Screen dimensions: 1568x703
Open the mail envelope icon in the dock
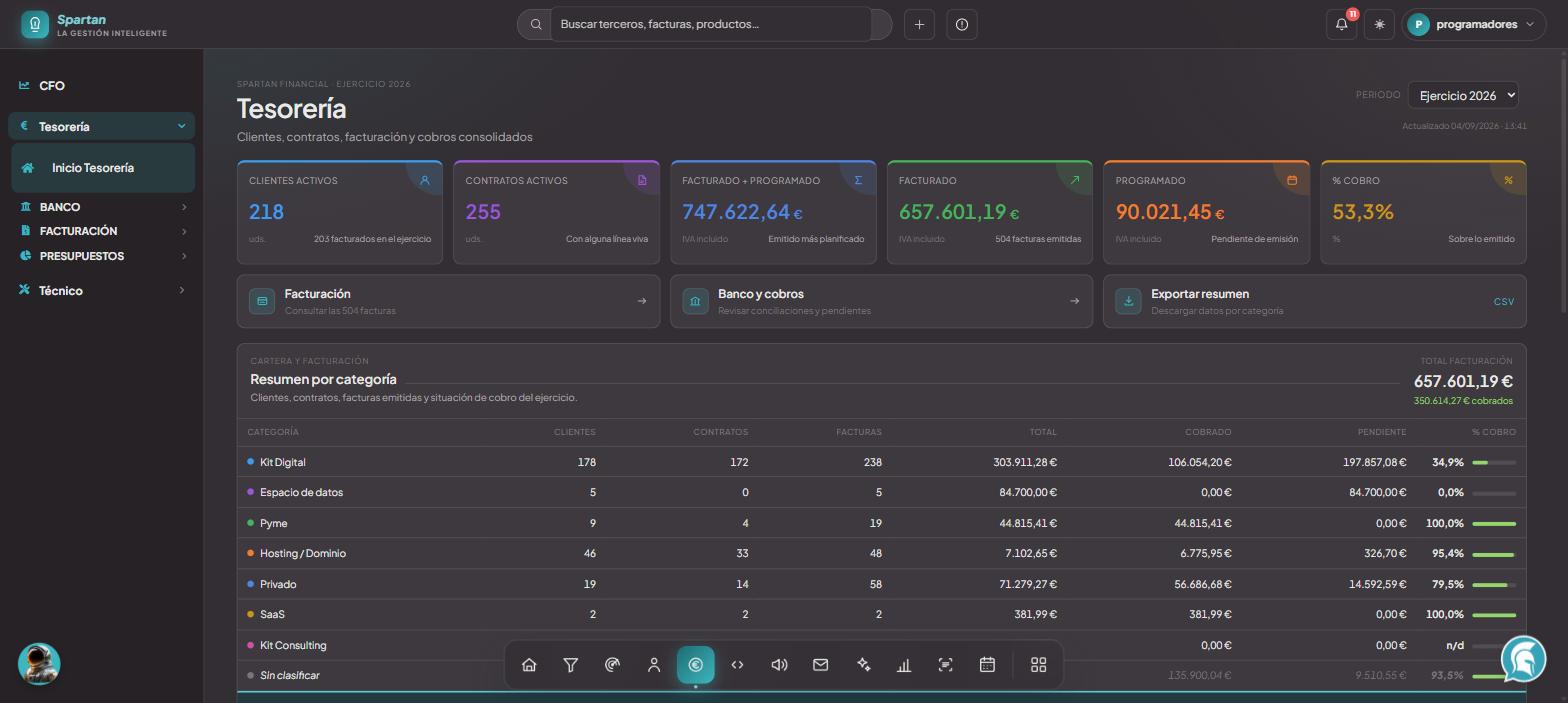[821, 665]
